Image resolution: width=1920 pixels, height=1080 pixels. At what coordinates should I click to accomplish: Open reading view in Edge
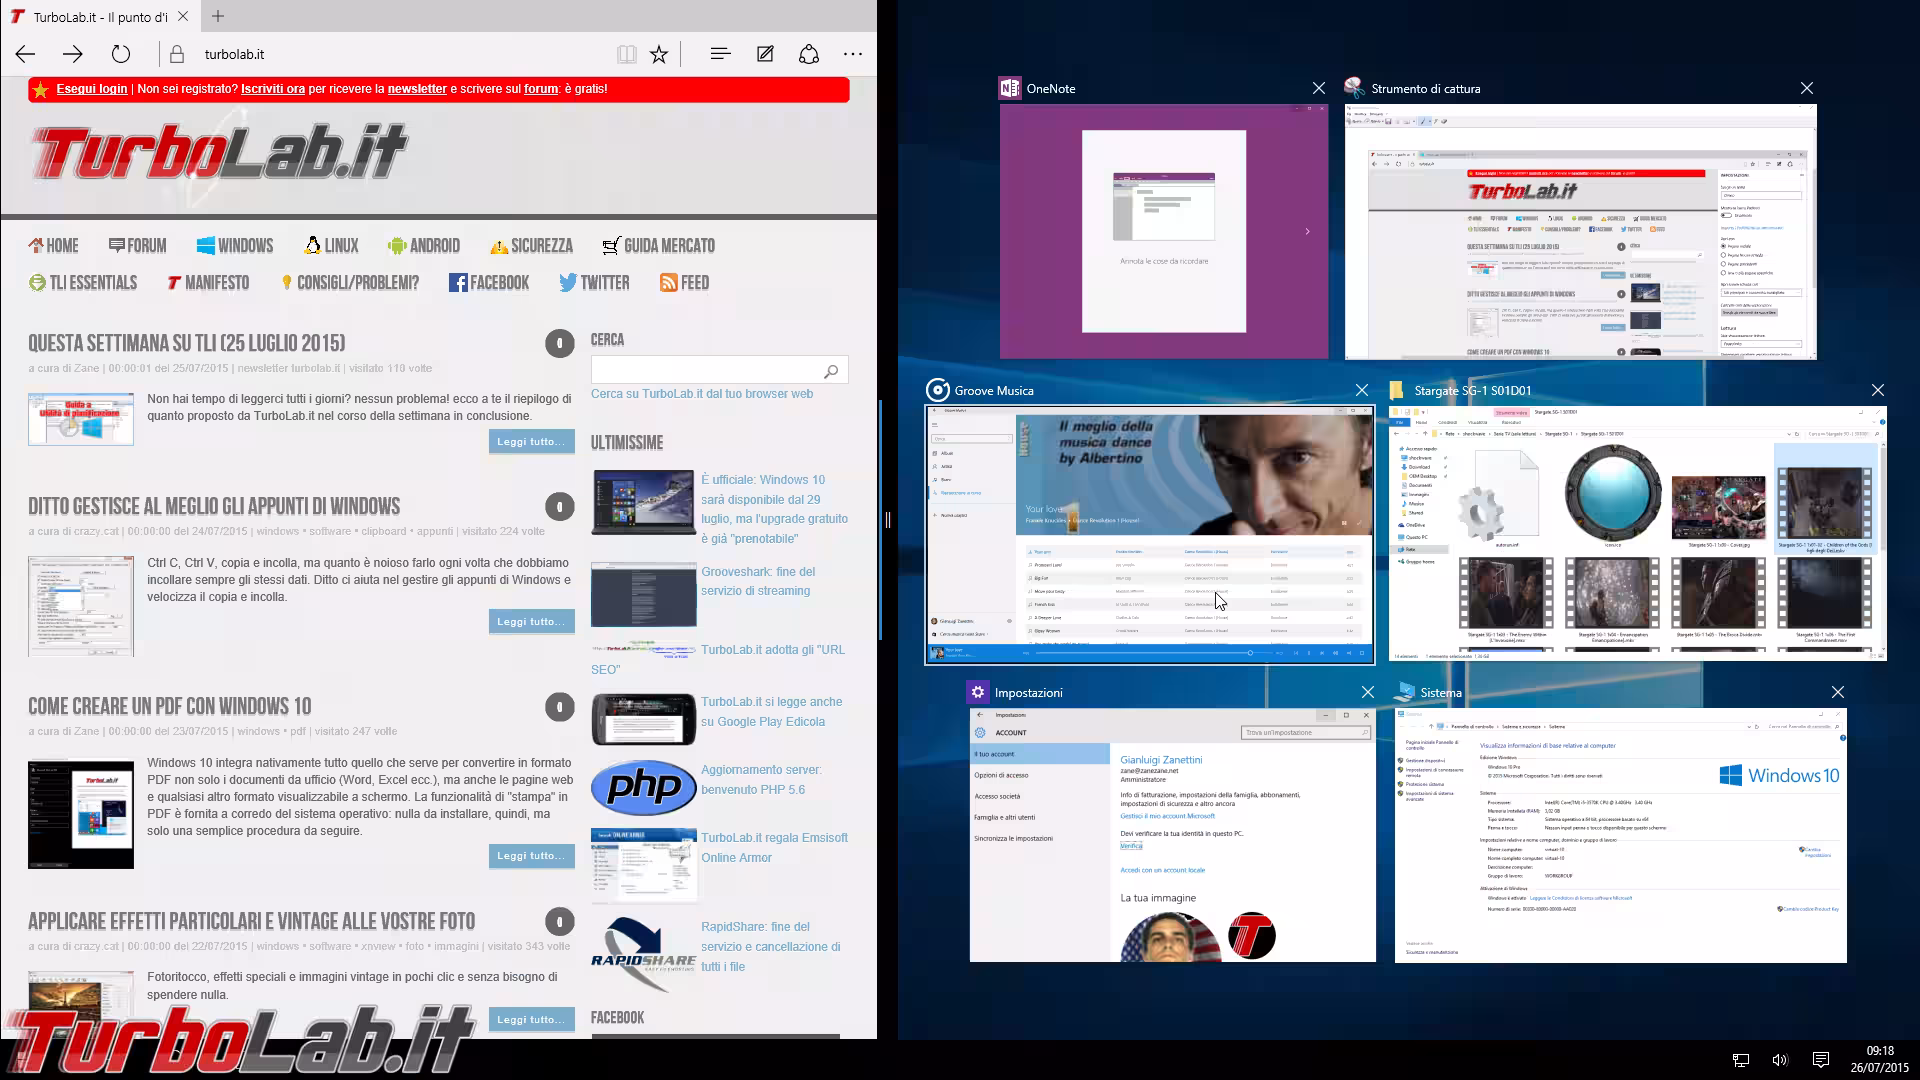click(x=626, y=54)
